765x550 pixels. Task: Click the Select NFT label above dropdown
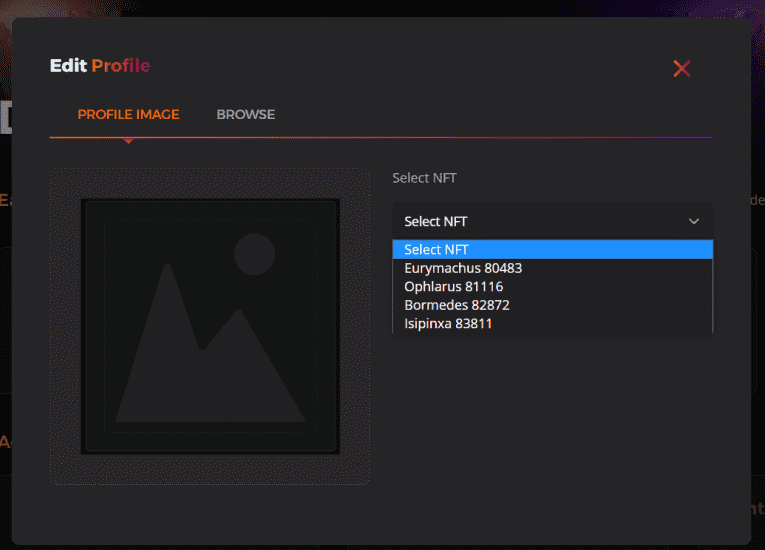point(424,178)
